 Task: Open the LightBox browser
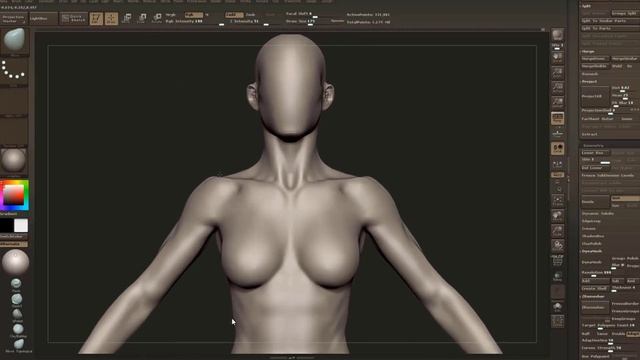coord(43,18)
